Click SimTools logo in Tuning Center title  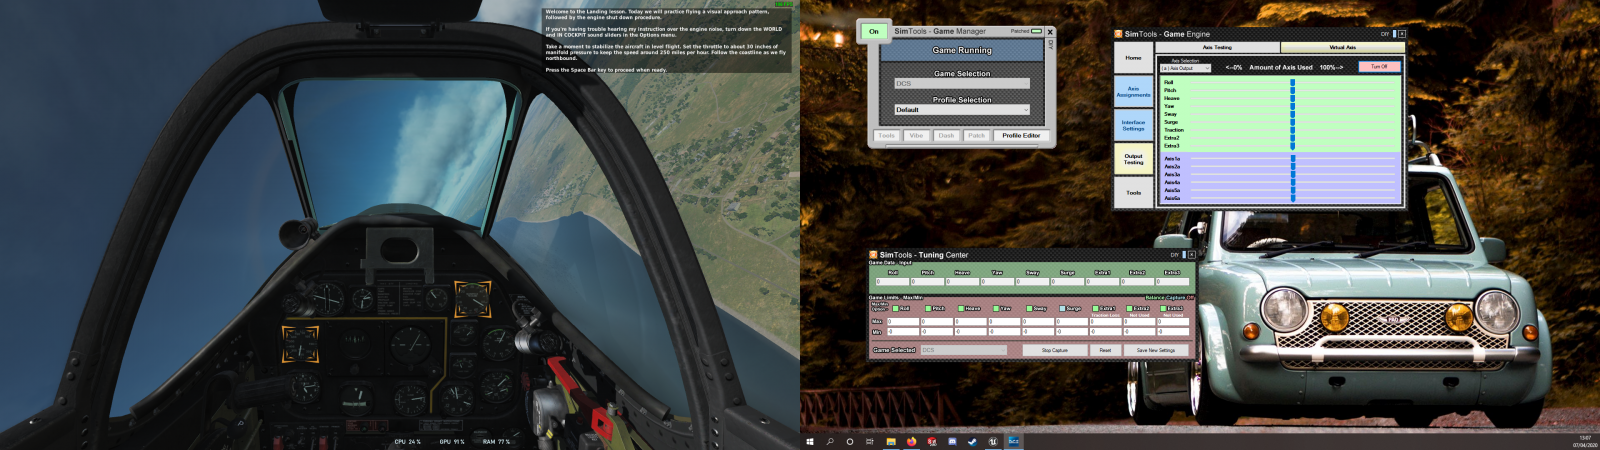click(x=873, y=255)
